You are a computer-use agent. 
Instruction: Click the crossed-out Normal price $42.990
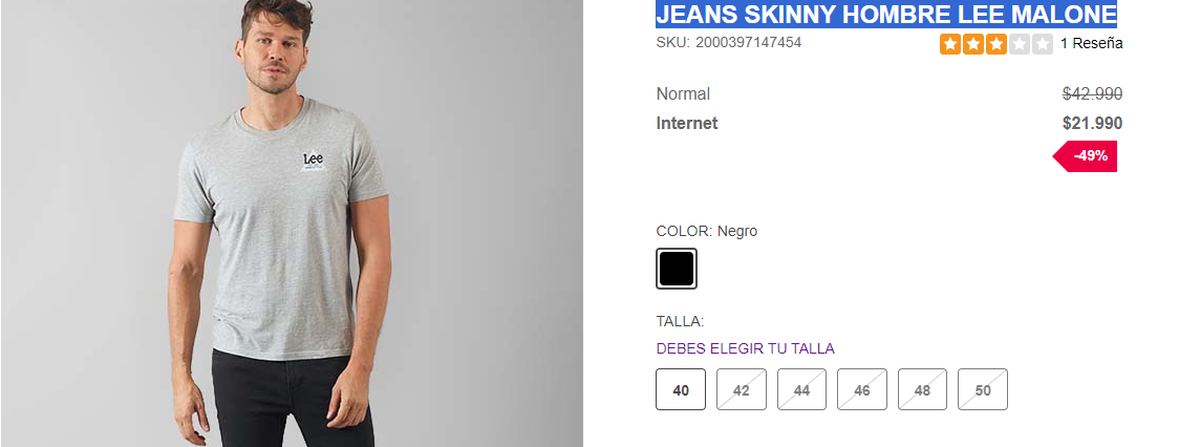(x=1092, y=94)
